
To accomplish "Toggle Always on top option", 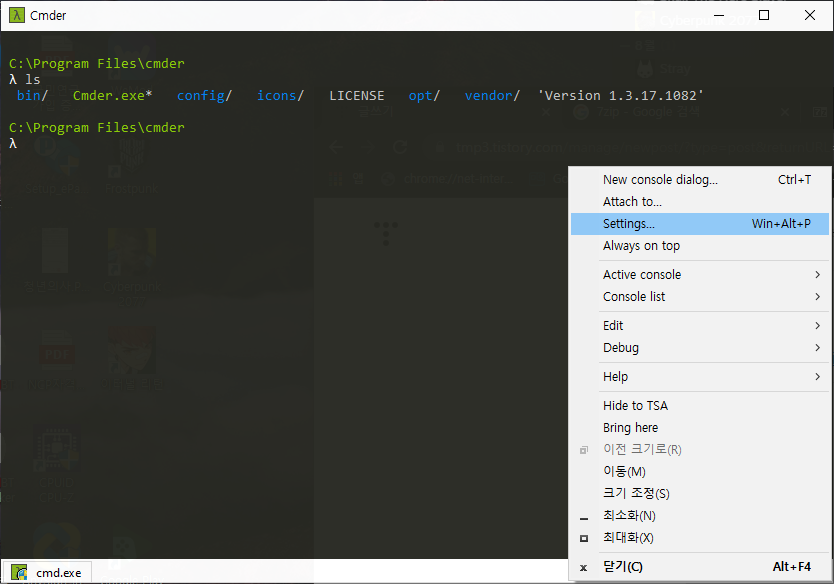I will (x=699, y=246).
